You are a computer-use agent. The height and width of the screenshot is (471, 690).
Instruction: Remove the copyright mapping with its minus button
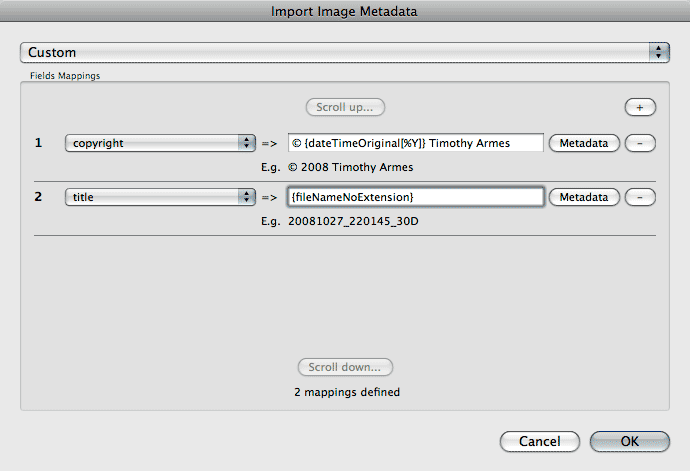[x=640, y=143]
